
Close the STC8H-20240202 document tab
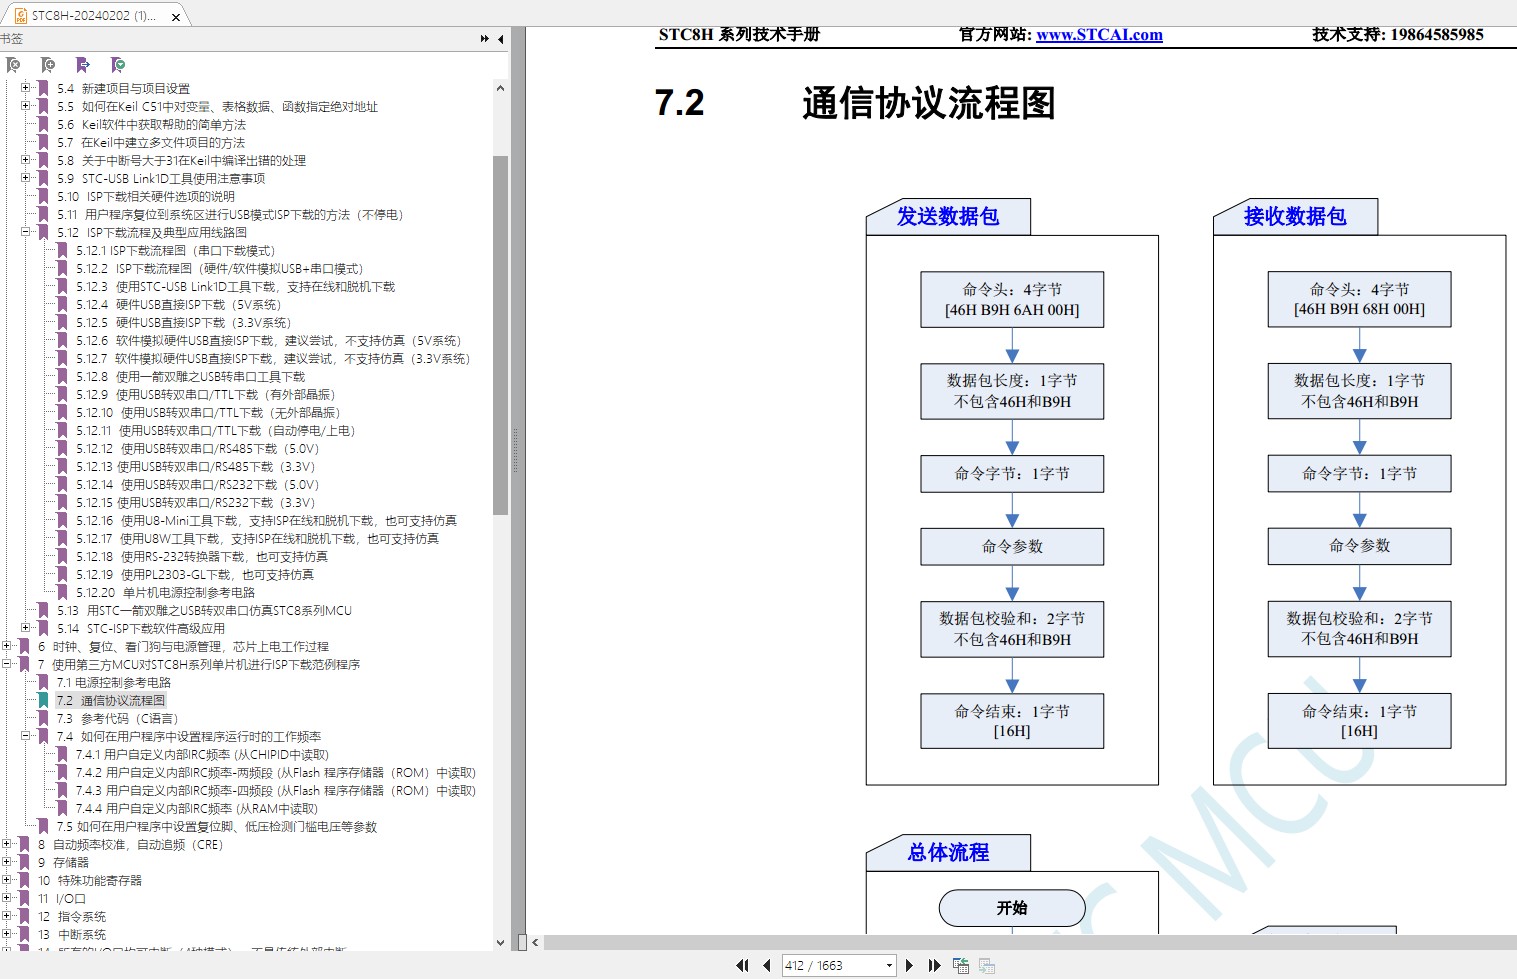point(176,17)
